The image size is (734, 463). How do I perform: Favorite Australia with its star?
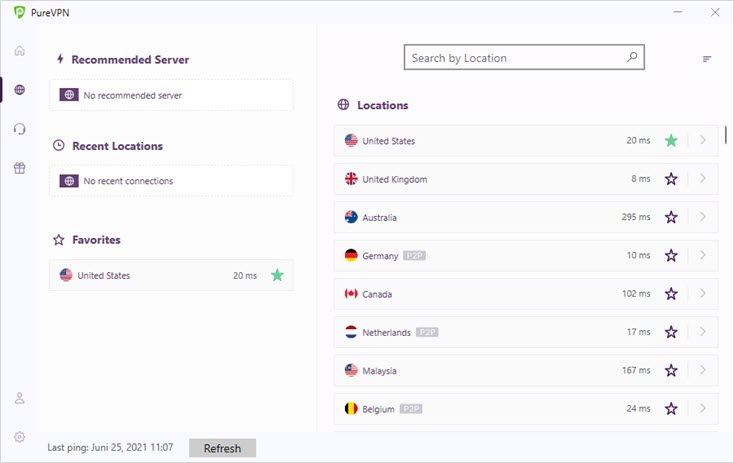click(x=671, y=217)
